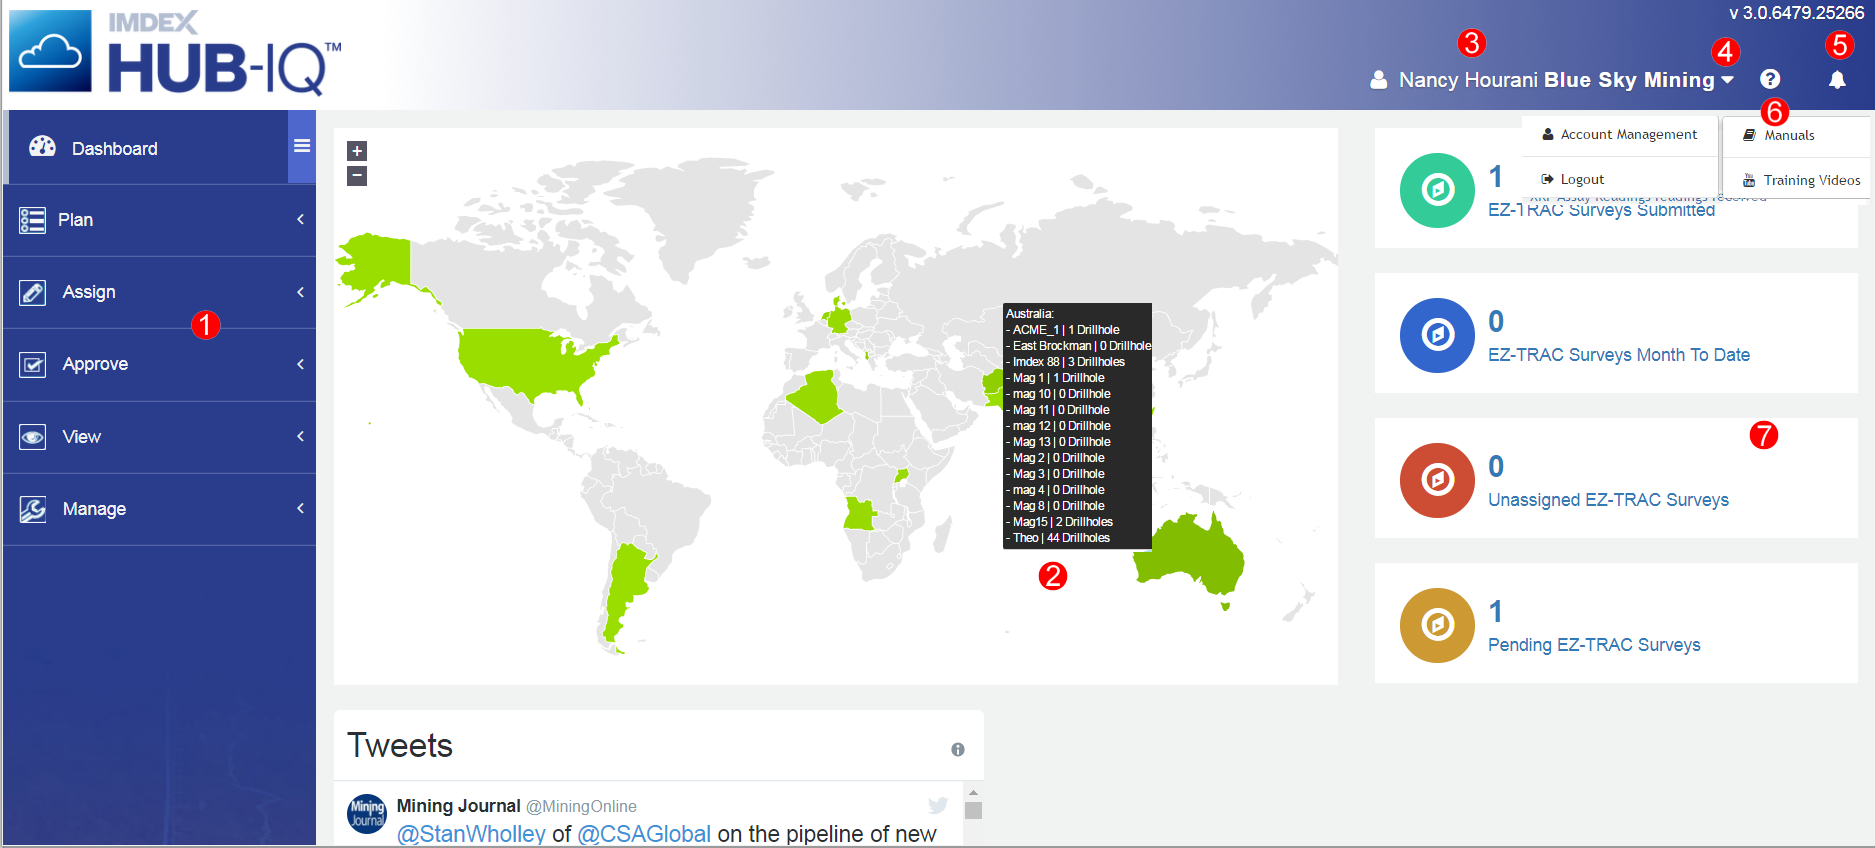Screen dimensions: 1875x848
Task: Select the Assign sidebar item
Action: click(x=160, y=292)
